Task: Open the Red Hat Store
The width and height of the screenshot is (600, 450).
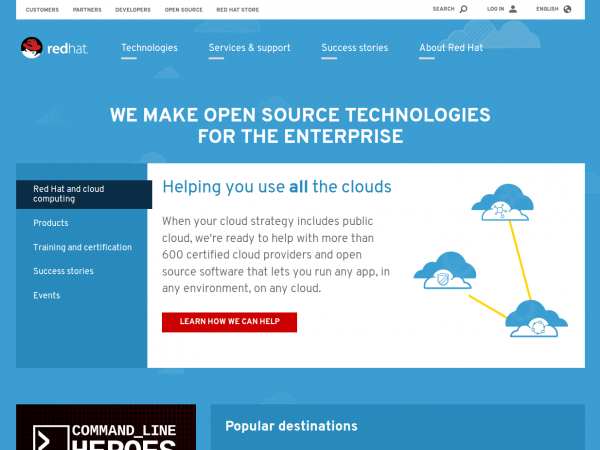Action: (x=238, y=10)
